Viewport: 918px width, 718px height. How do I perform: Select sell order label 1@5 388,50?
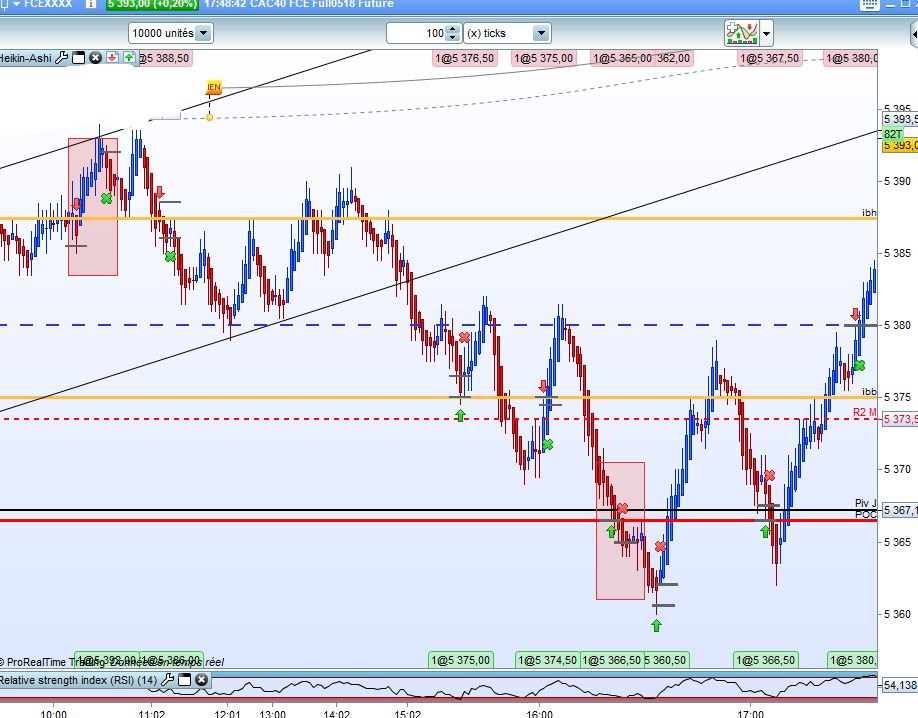tap(165, 59)
